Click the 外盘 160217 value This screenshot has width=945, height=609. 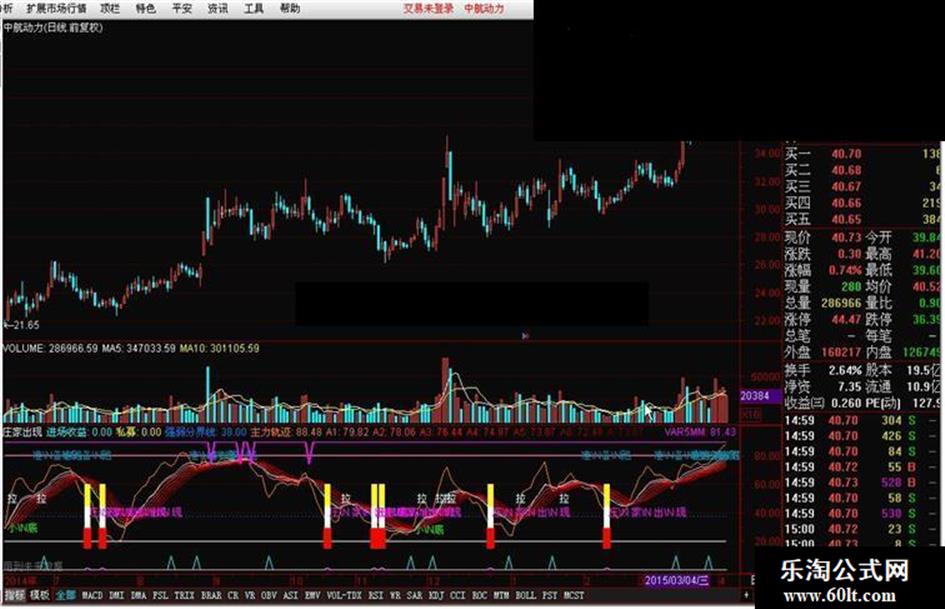tap(841, 352)
